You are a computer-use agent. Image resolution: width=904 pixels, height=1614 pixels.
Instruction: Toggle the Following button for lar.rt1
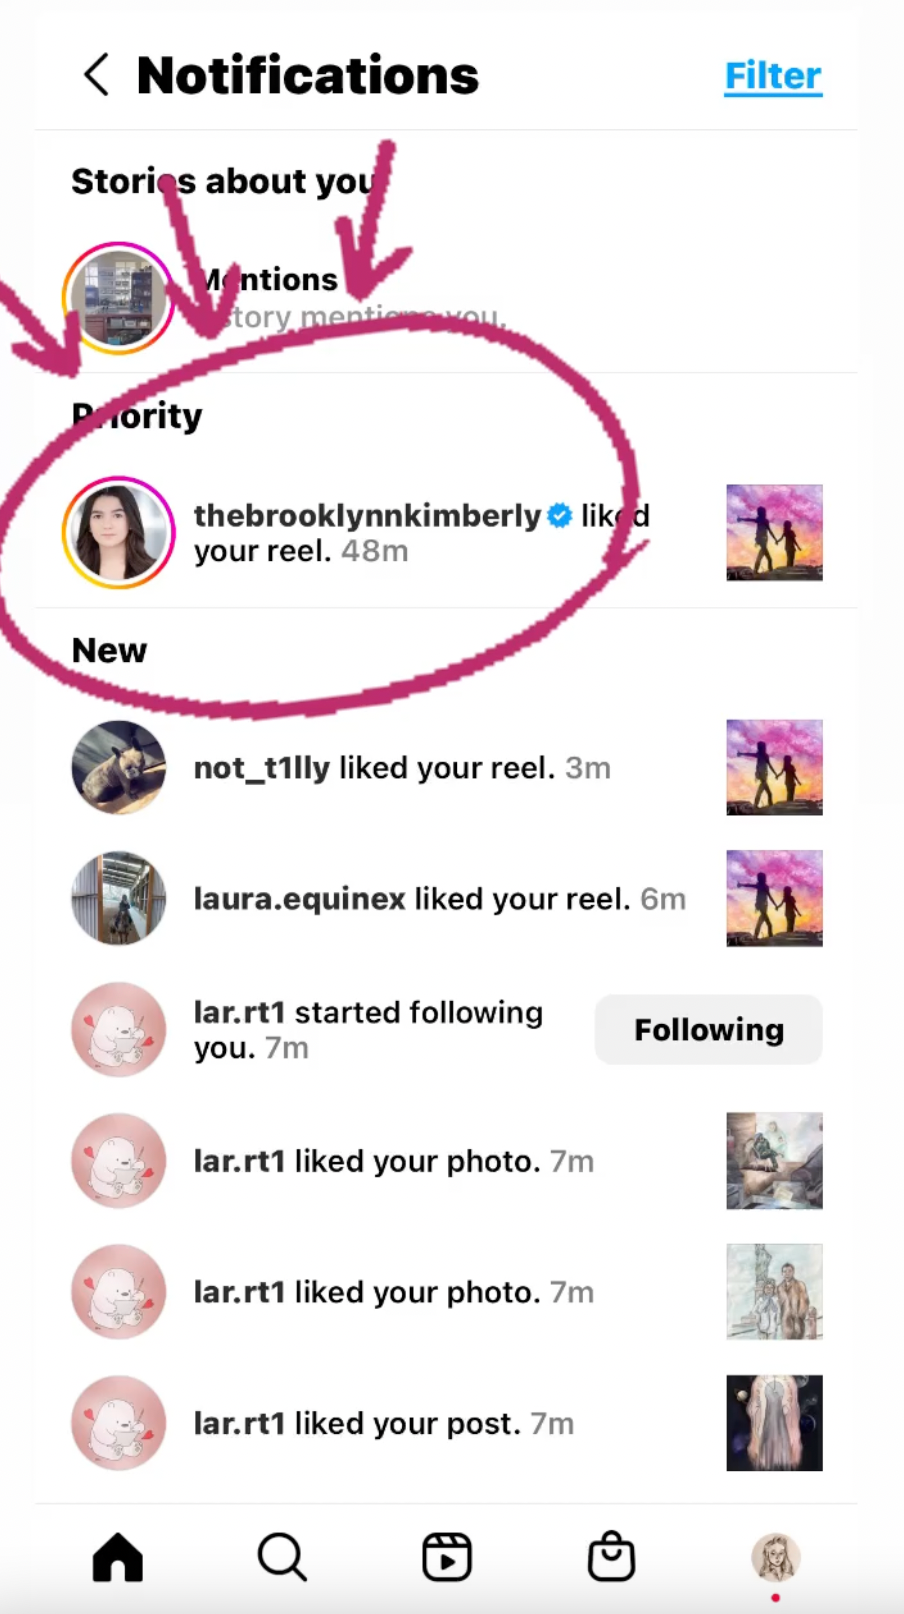708,1029
